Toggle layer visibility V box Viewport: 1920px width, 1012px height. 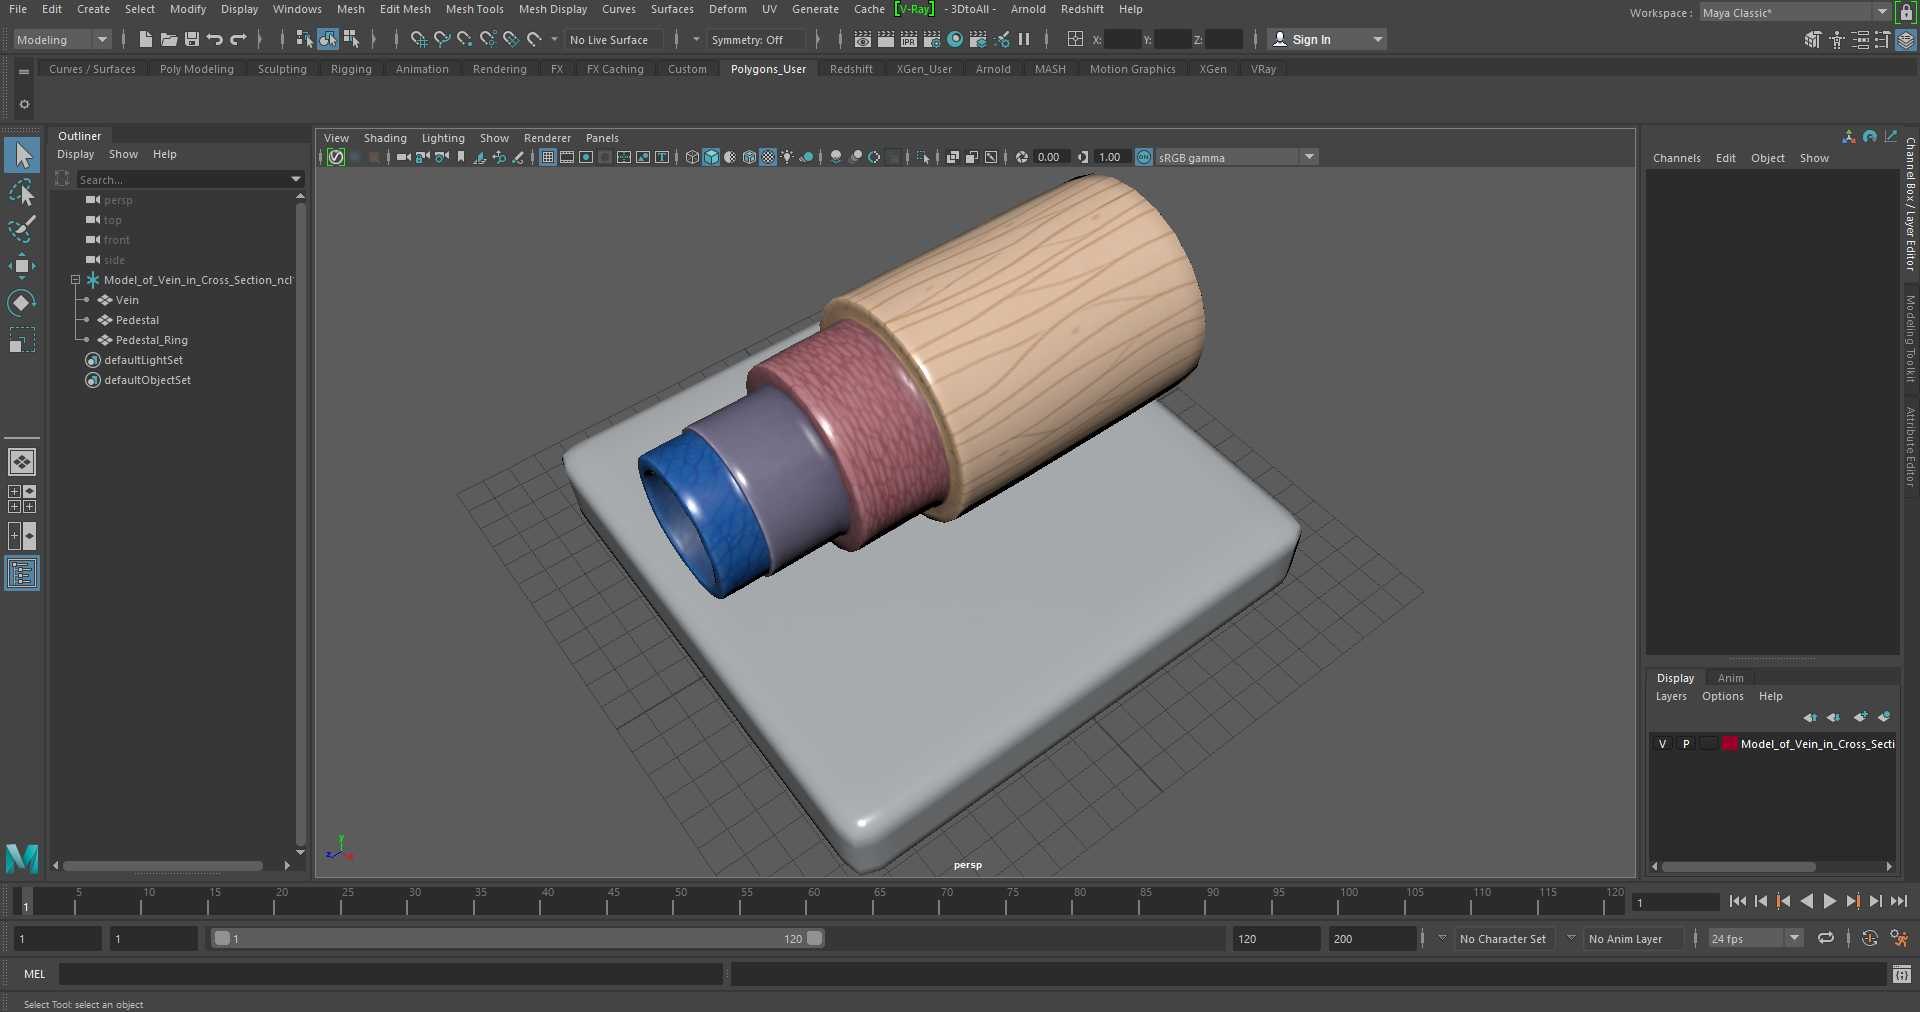click(1662, 744)
